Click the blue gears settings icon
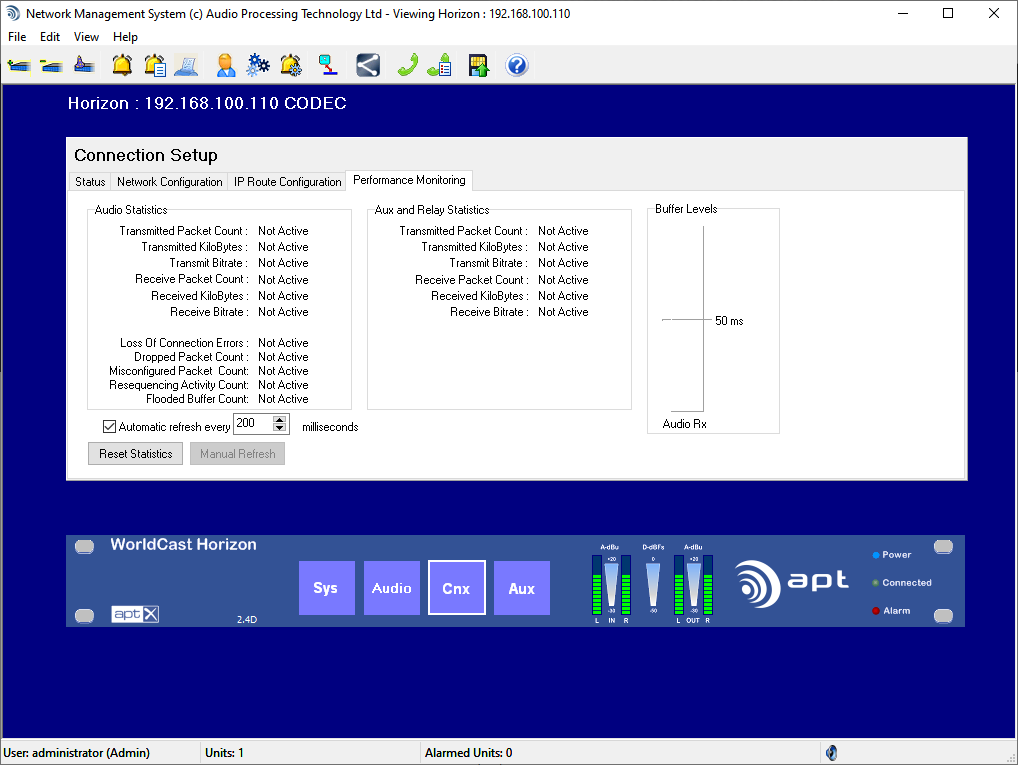 (258, 66)
